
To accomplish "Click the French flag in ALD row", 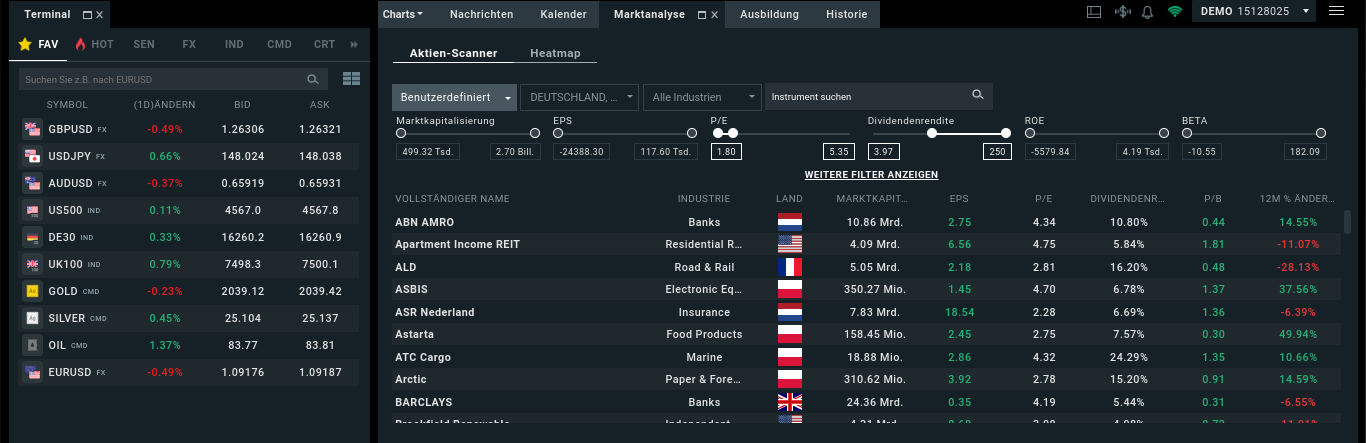I will (x=790, y=267).
